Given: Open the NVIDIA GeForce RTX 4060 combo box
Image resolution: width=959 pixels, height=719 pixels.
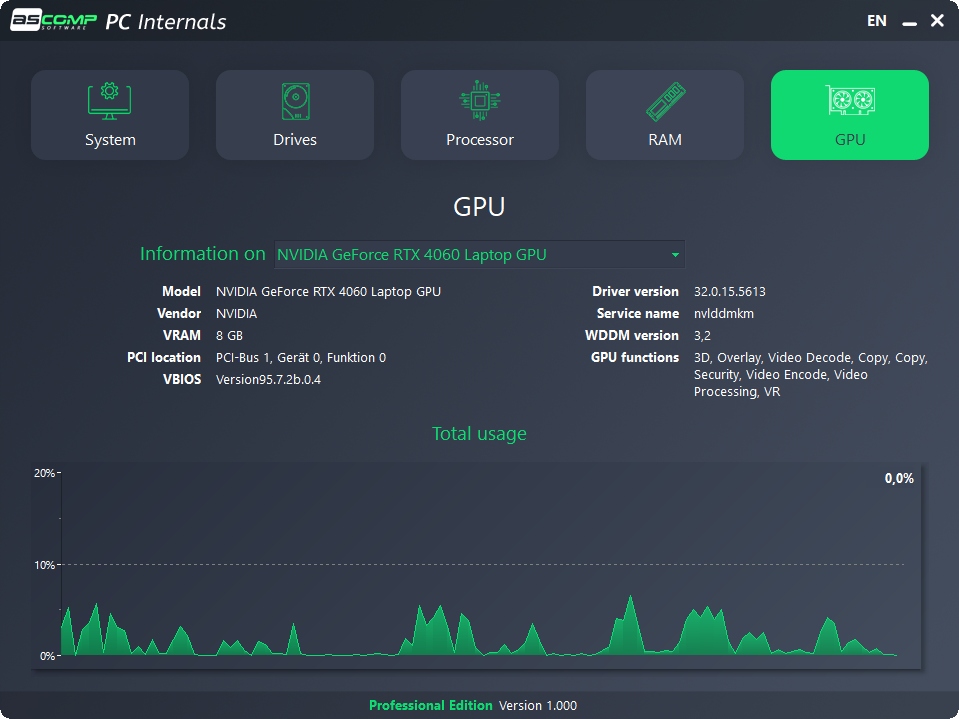Looking at the screenshot, I should click(x=480, y=255).
